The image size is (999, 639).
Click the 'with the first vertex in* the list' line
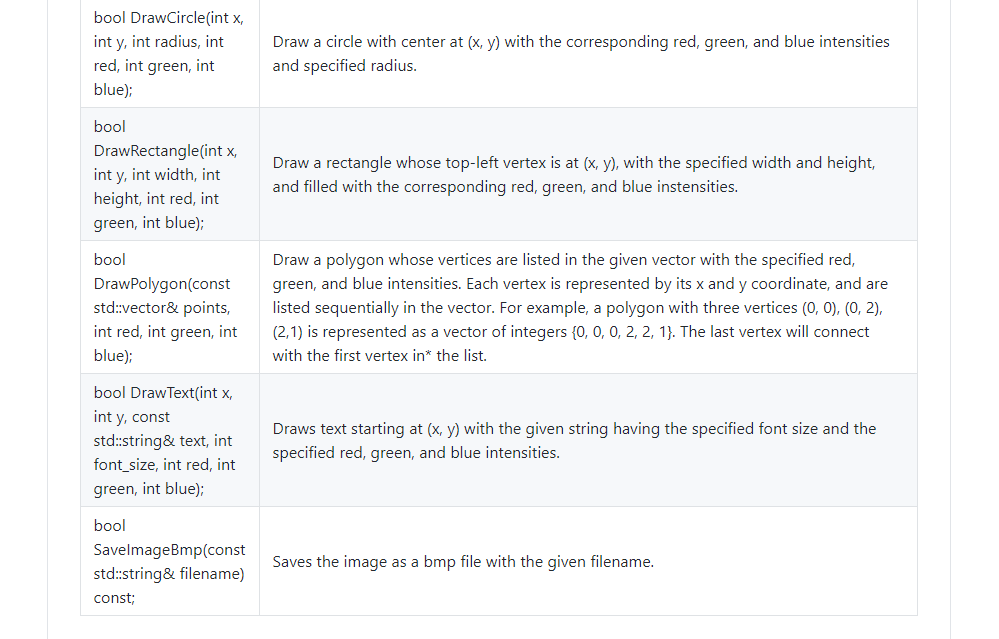[x=380, y=356]
